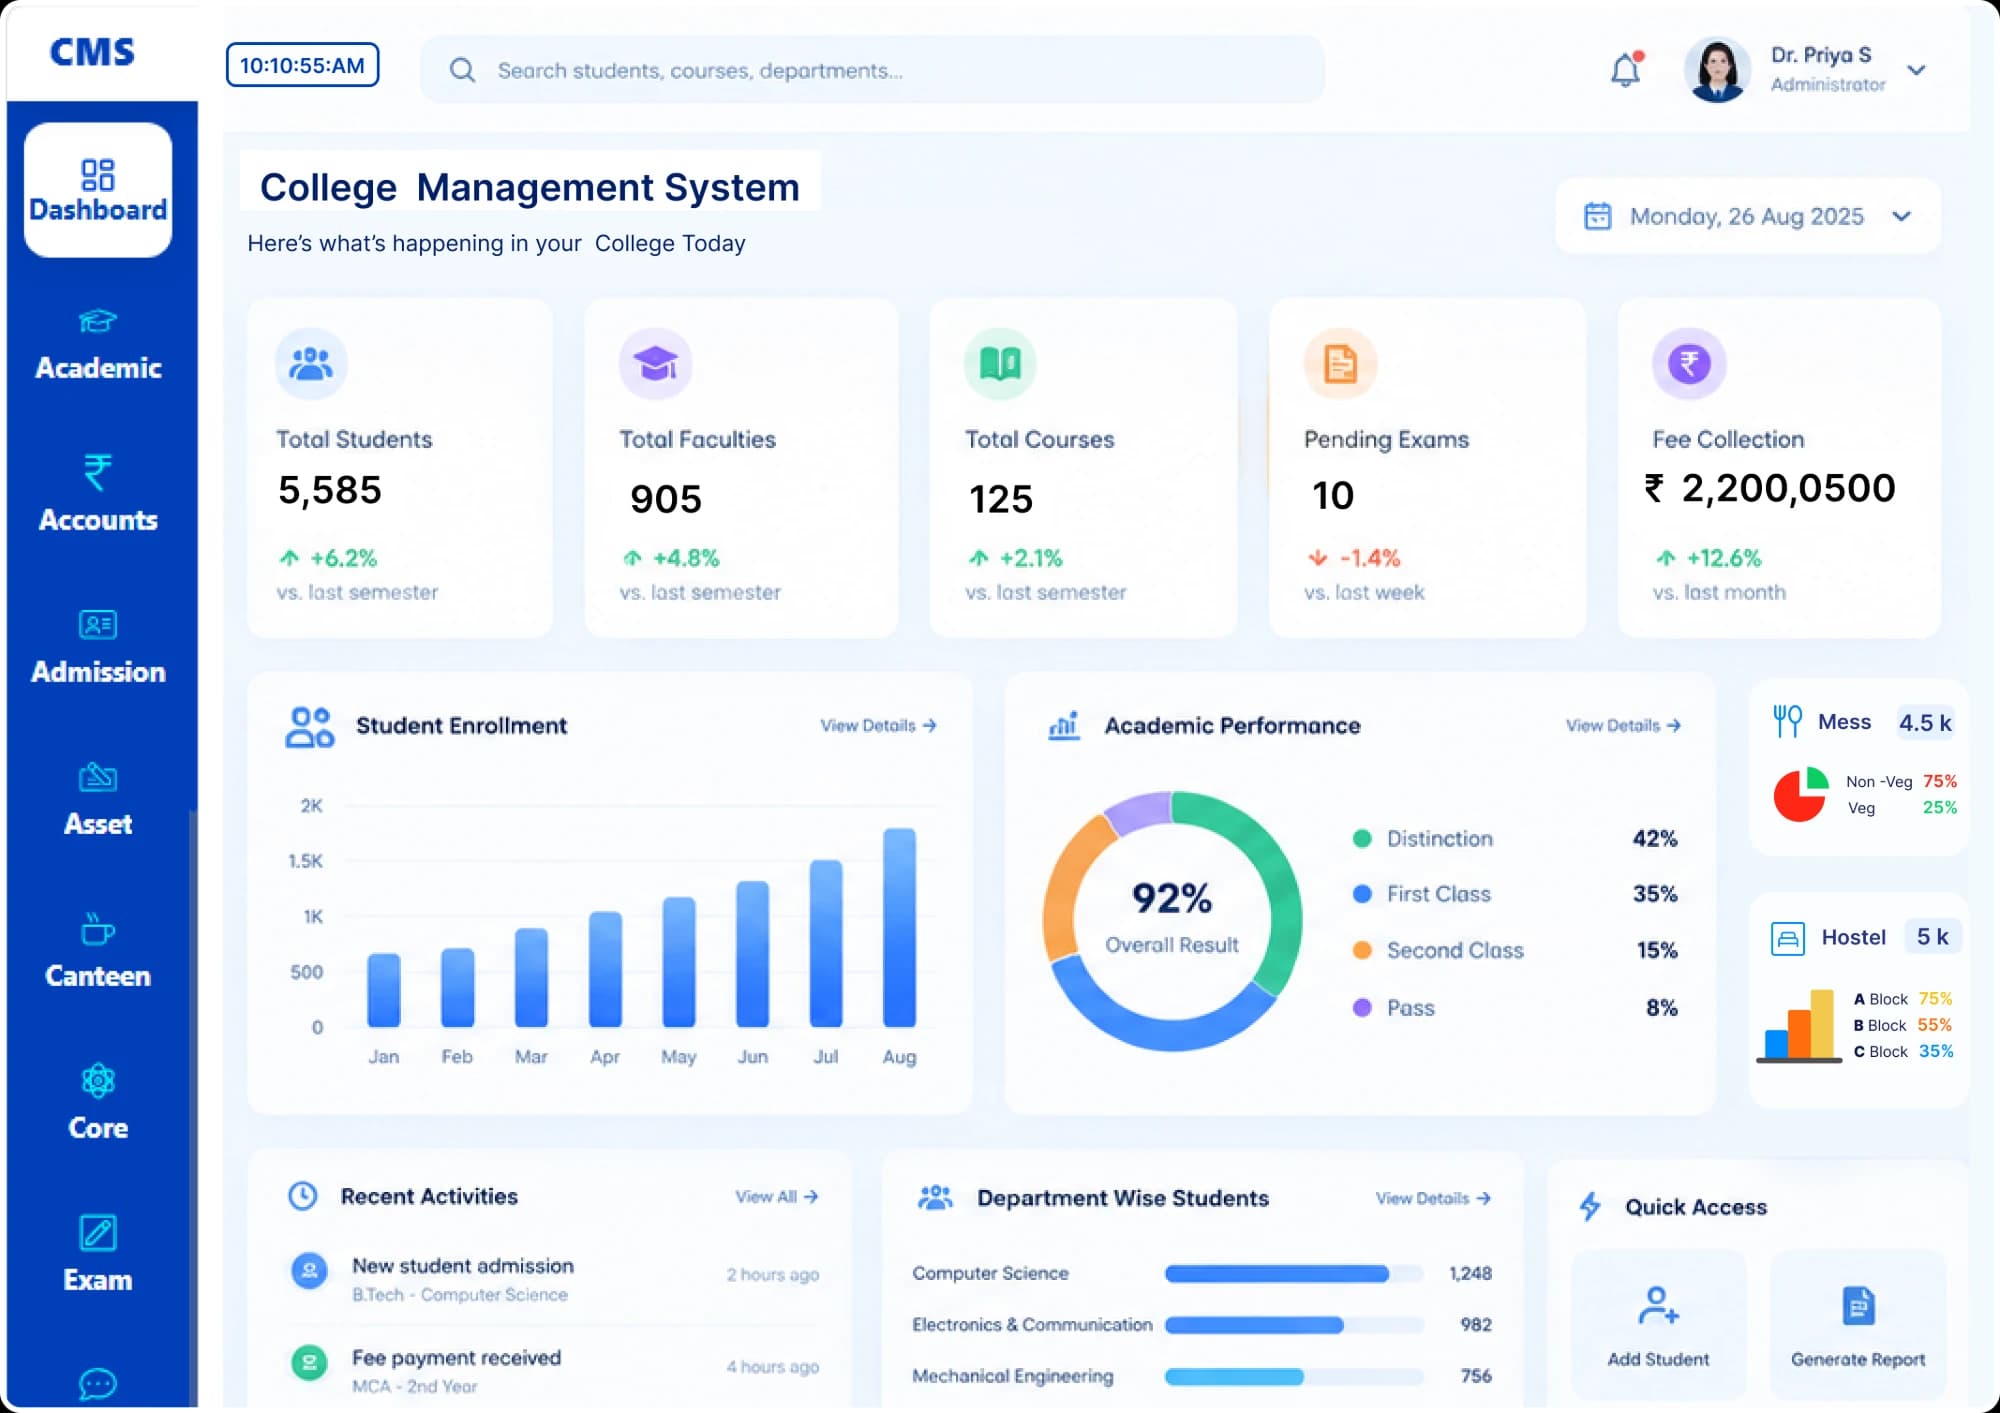
Task: Go to Accounts in the sidebar
Action: (x=98, y=494)
